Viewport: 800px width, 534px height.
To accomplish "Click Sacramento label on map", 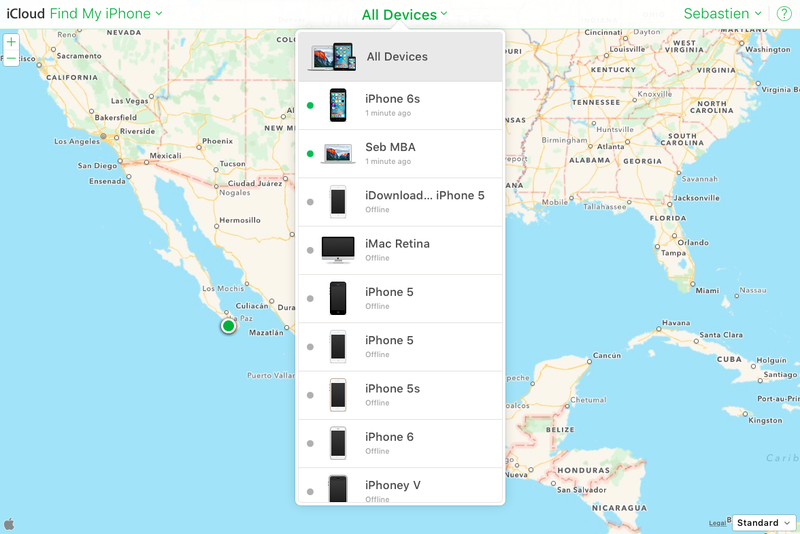I will [79, 56].
